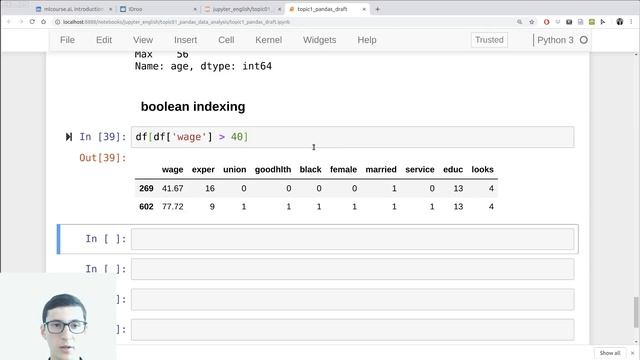
Task: Open the Chrome three-dot menu
Action: (x=632, y=22)
